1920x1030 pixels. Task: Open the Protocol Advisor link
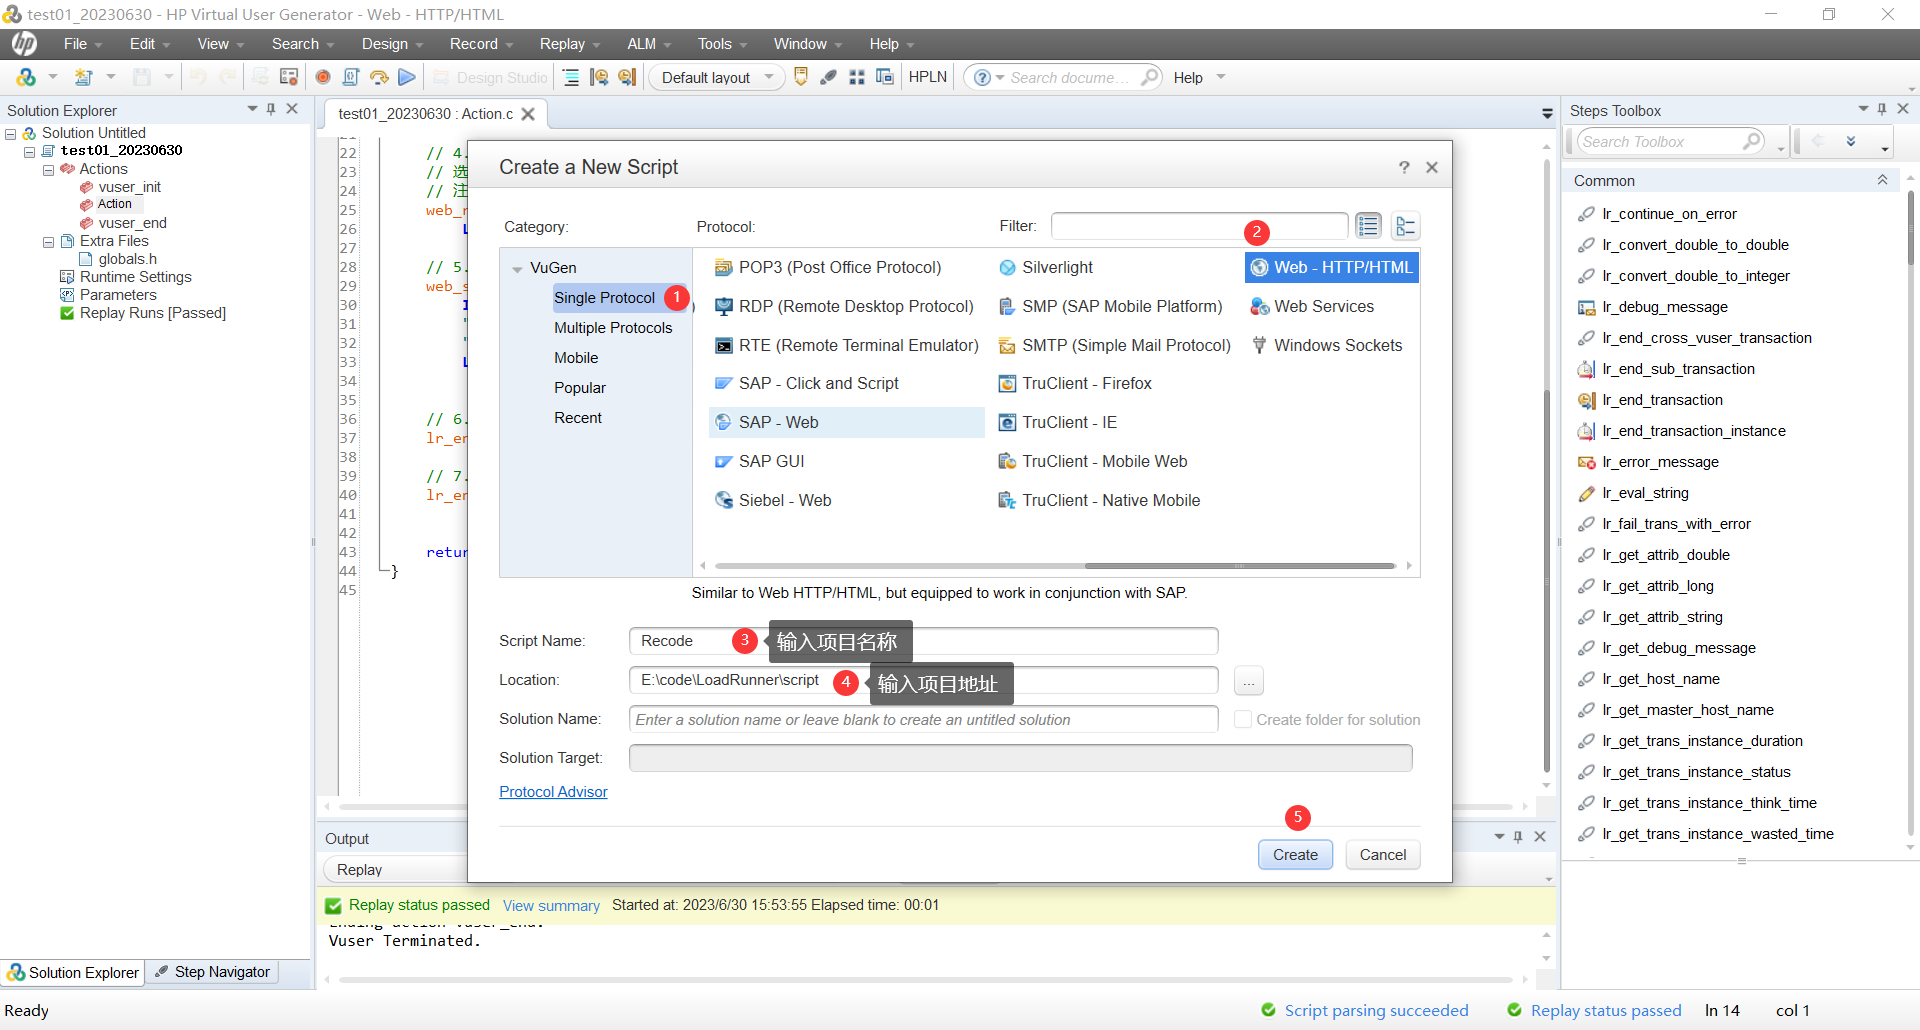tap(553, 792)
